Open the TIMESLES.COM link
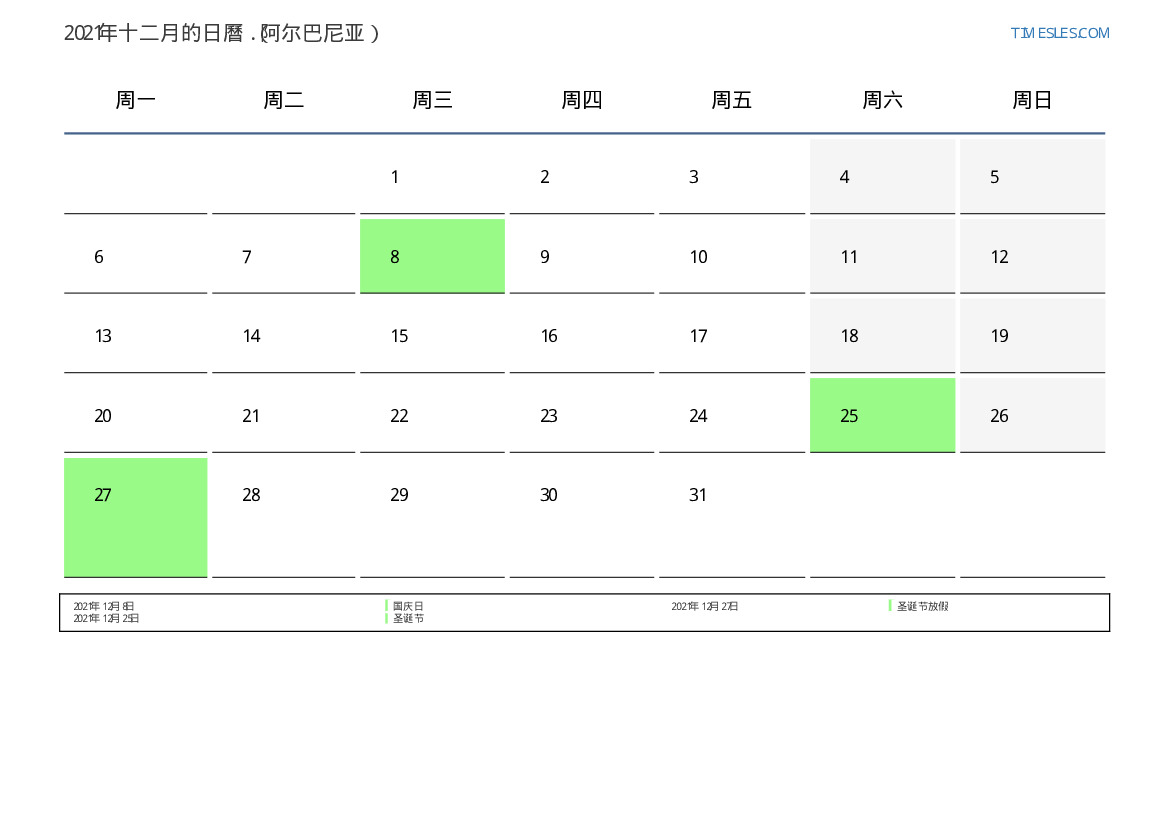Screen dimensions: 1169x827 (1059, 33)
